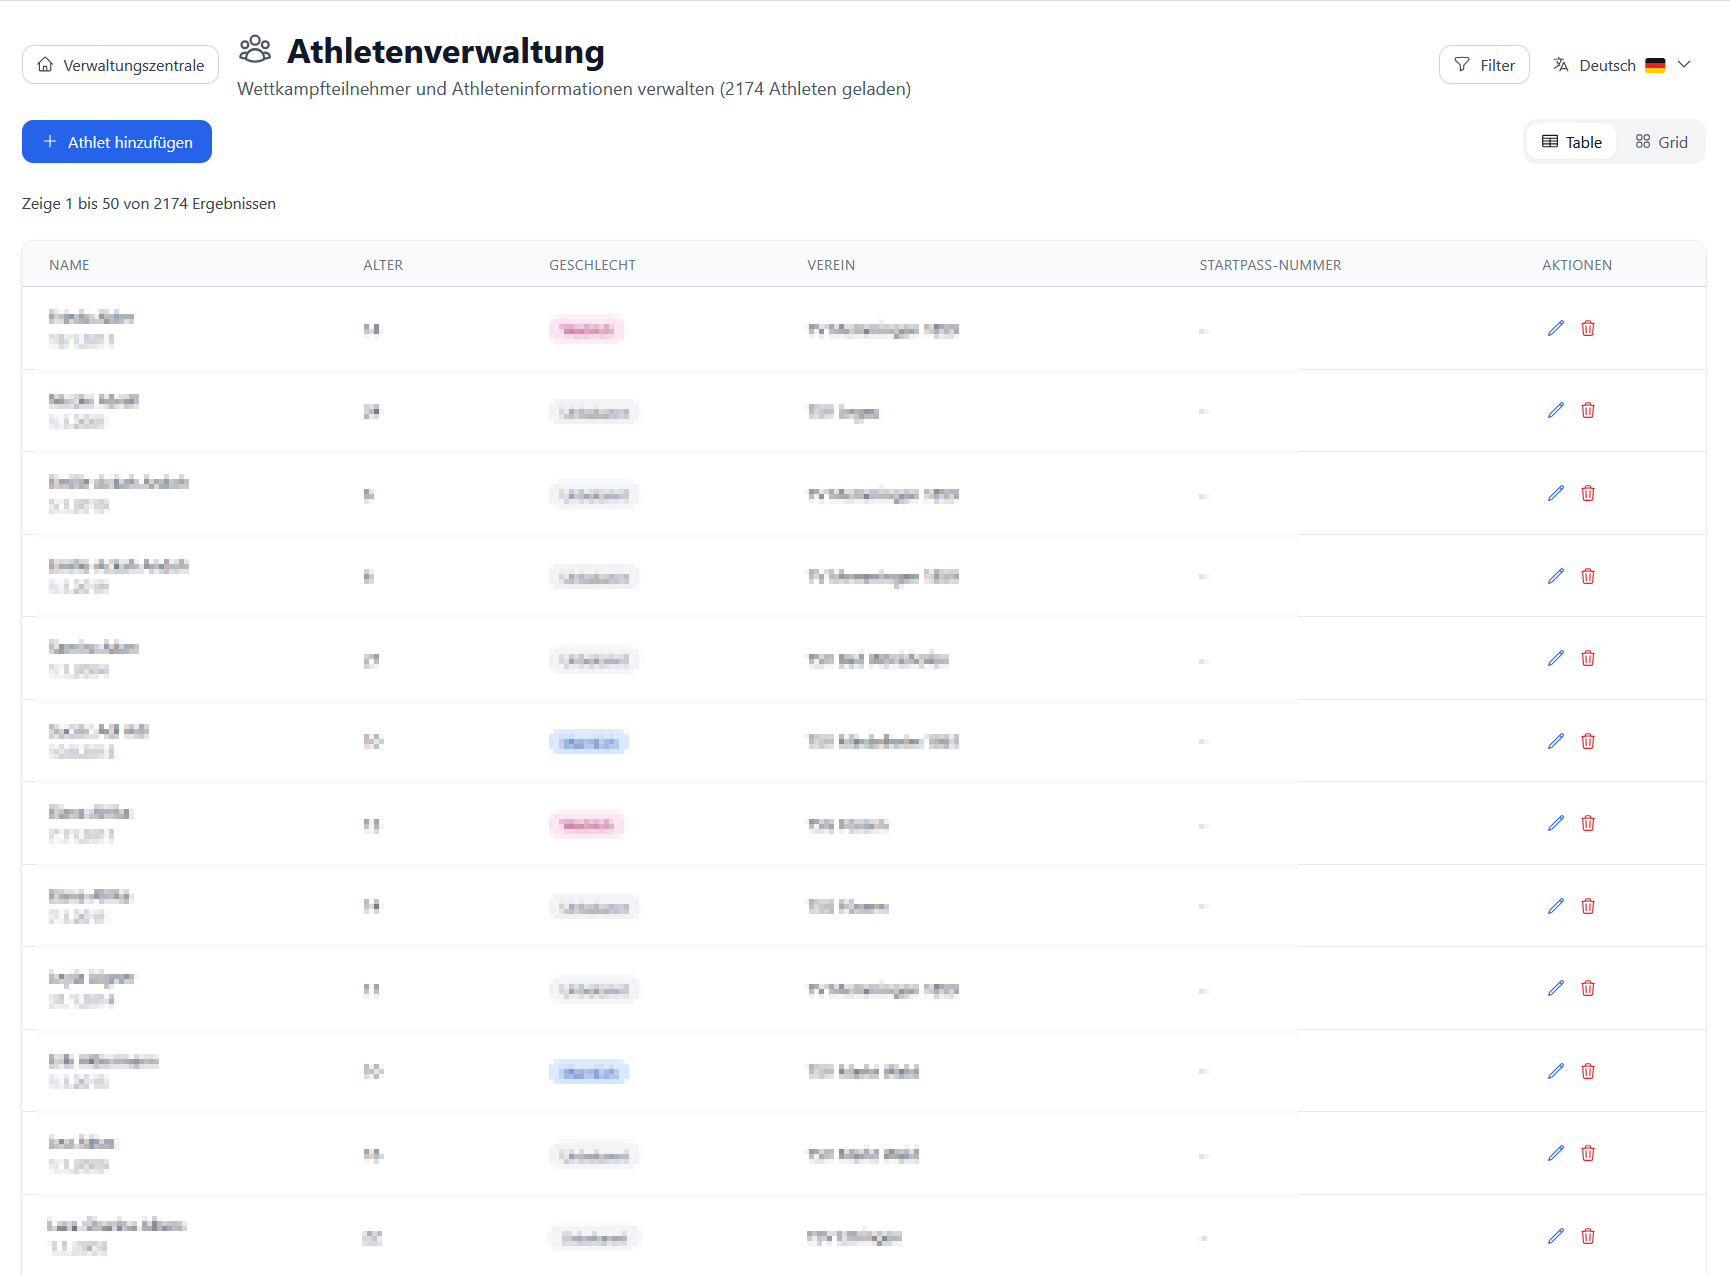Delete the sixth row, first blue Männlich badge
The height and width of the screenshot is (1275, 1730).
1588,741
